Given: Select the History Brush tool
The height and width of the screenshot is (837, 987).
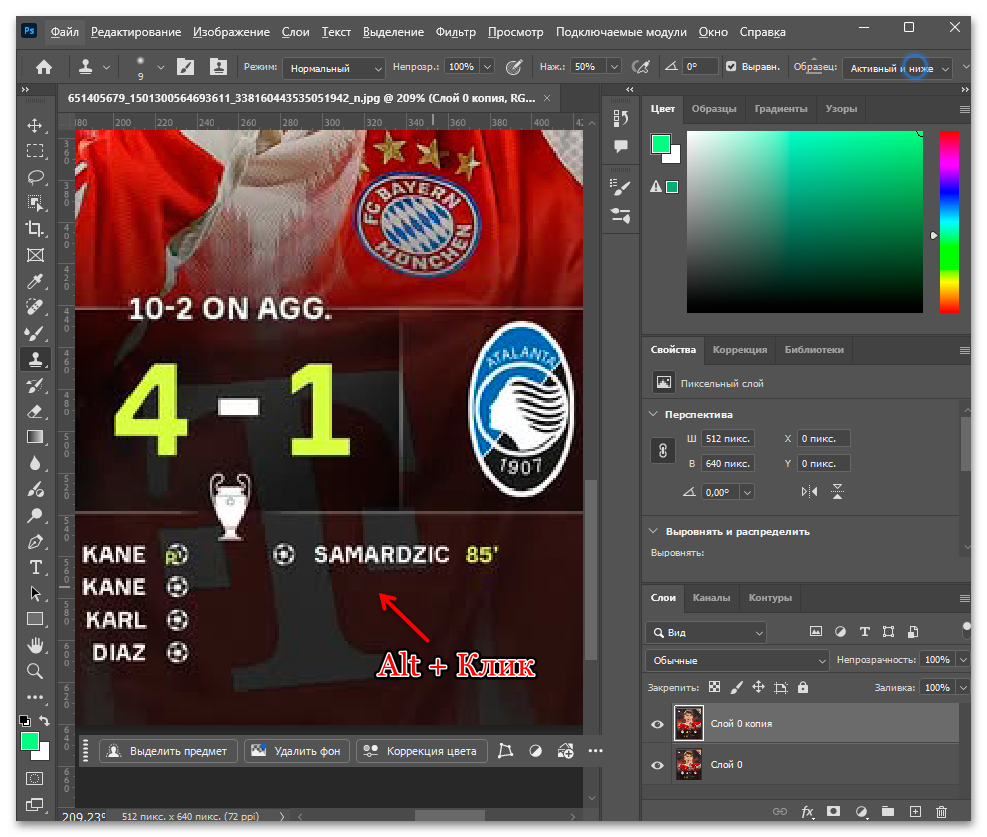Looking at the screenshot, I should [35, 385].
